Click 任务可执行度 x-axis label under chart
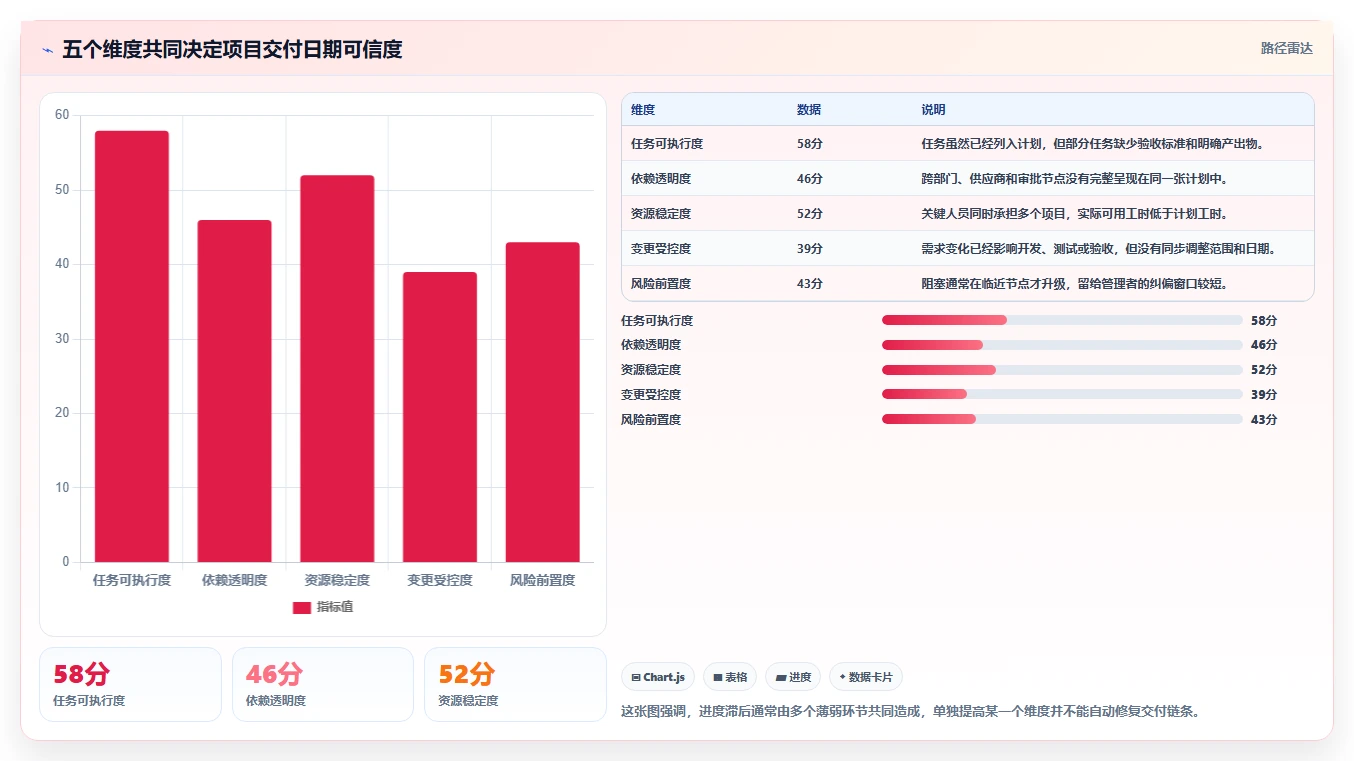Screen dimensions: 1354x761 (132, 580)
